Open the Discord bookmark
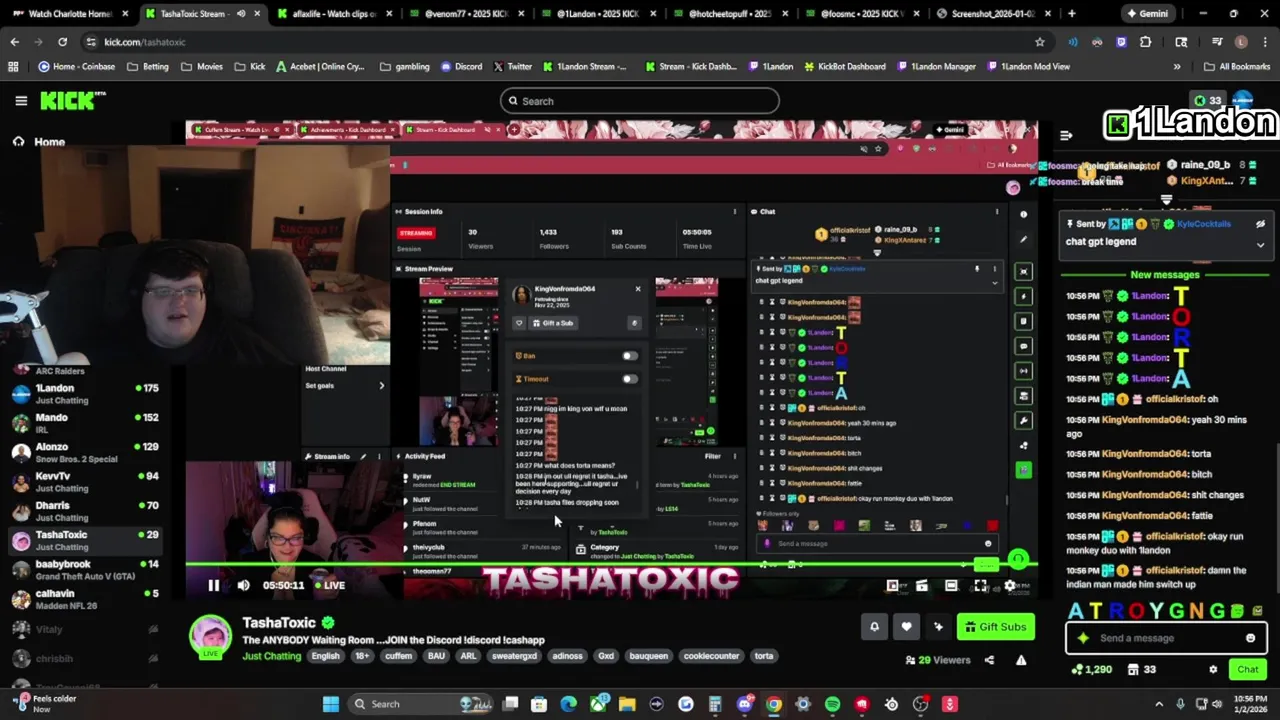The height and width of the screenshot is (720, 1280). click(461, 67)
